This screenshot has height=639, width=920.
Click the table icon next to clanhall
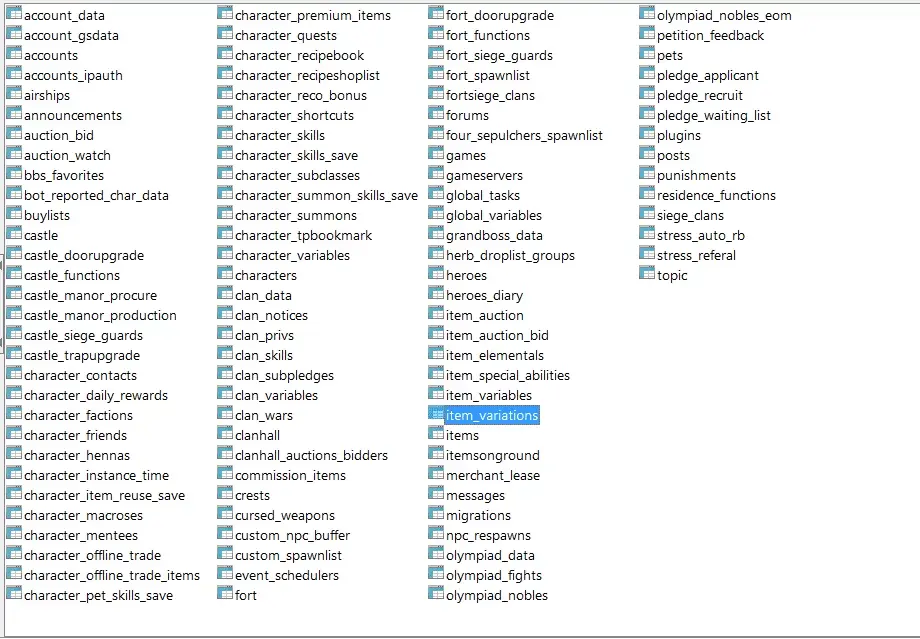point(225,434)
